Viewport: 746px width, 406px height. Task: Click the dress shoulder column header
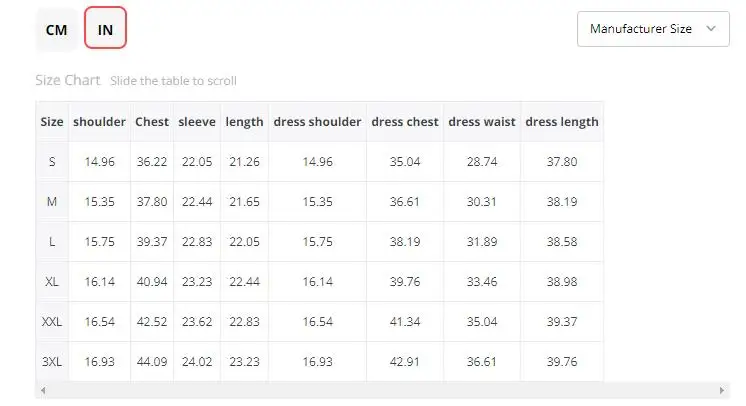[x=317, y=122]
